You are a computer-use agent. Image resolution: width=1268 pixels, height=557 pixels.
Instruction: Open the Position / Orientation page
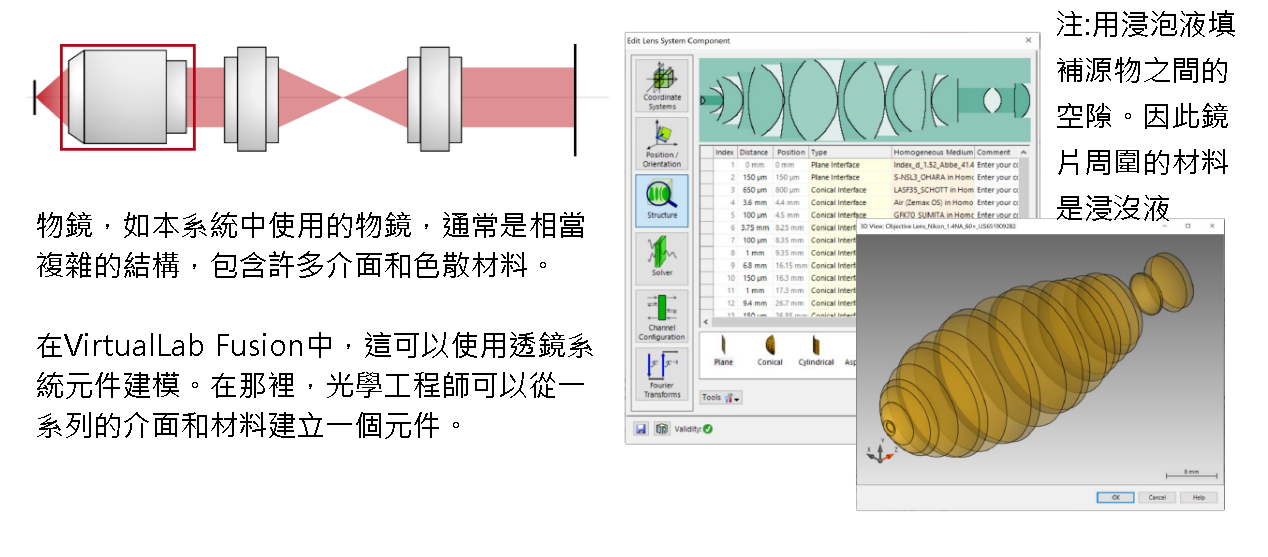[661, 143]
